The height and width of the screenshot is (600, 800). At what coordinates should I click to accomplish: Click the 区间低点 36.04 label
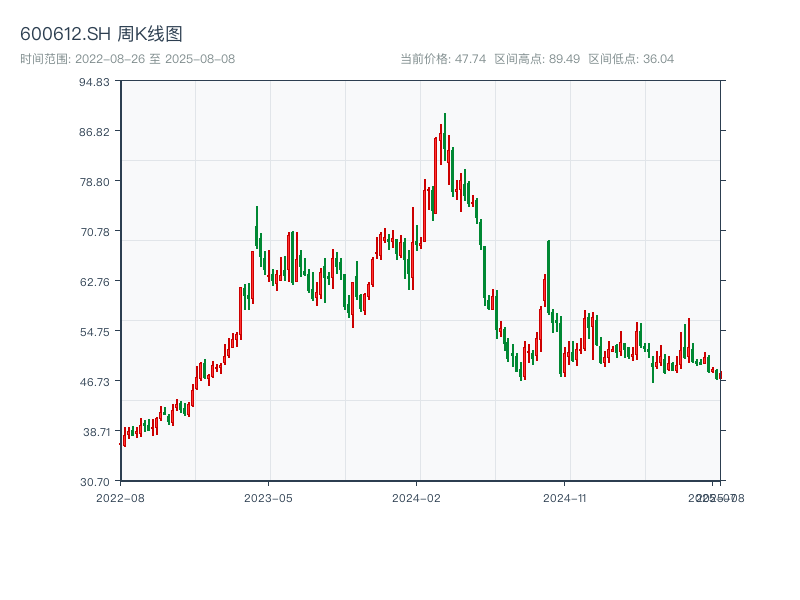(631, 59)
